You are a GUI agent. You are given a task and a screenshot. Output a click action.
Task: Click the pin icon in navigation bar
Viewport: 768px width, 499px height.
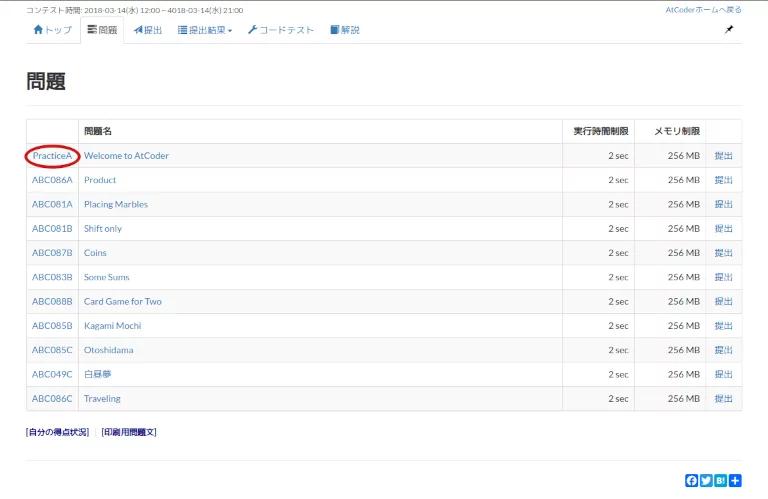coord(729,30)
